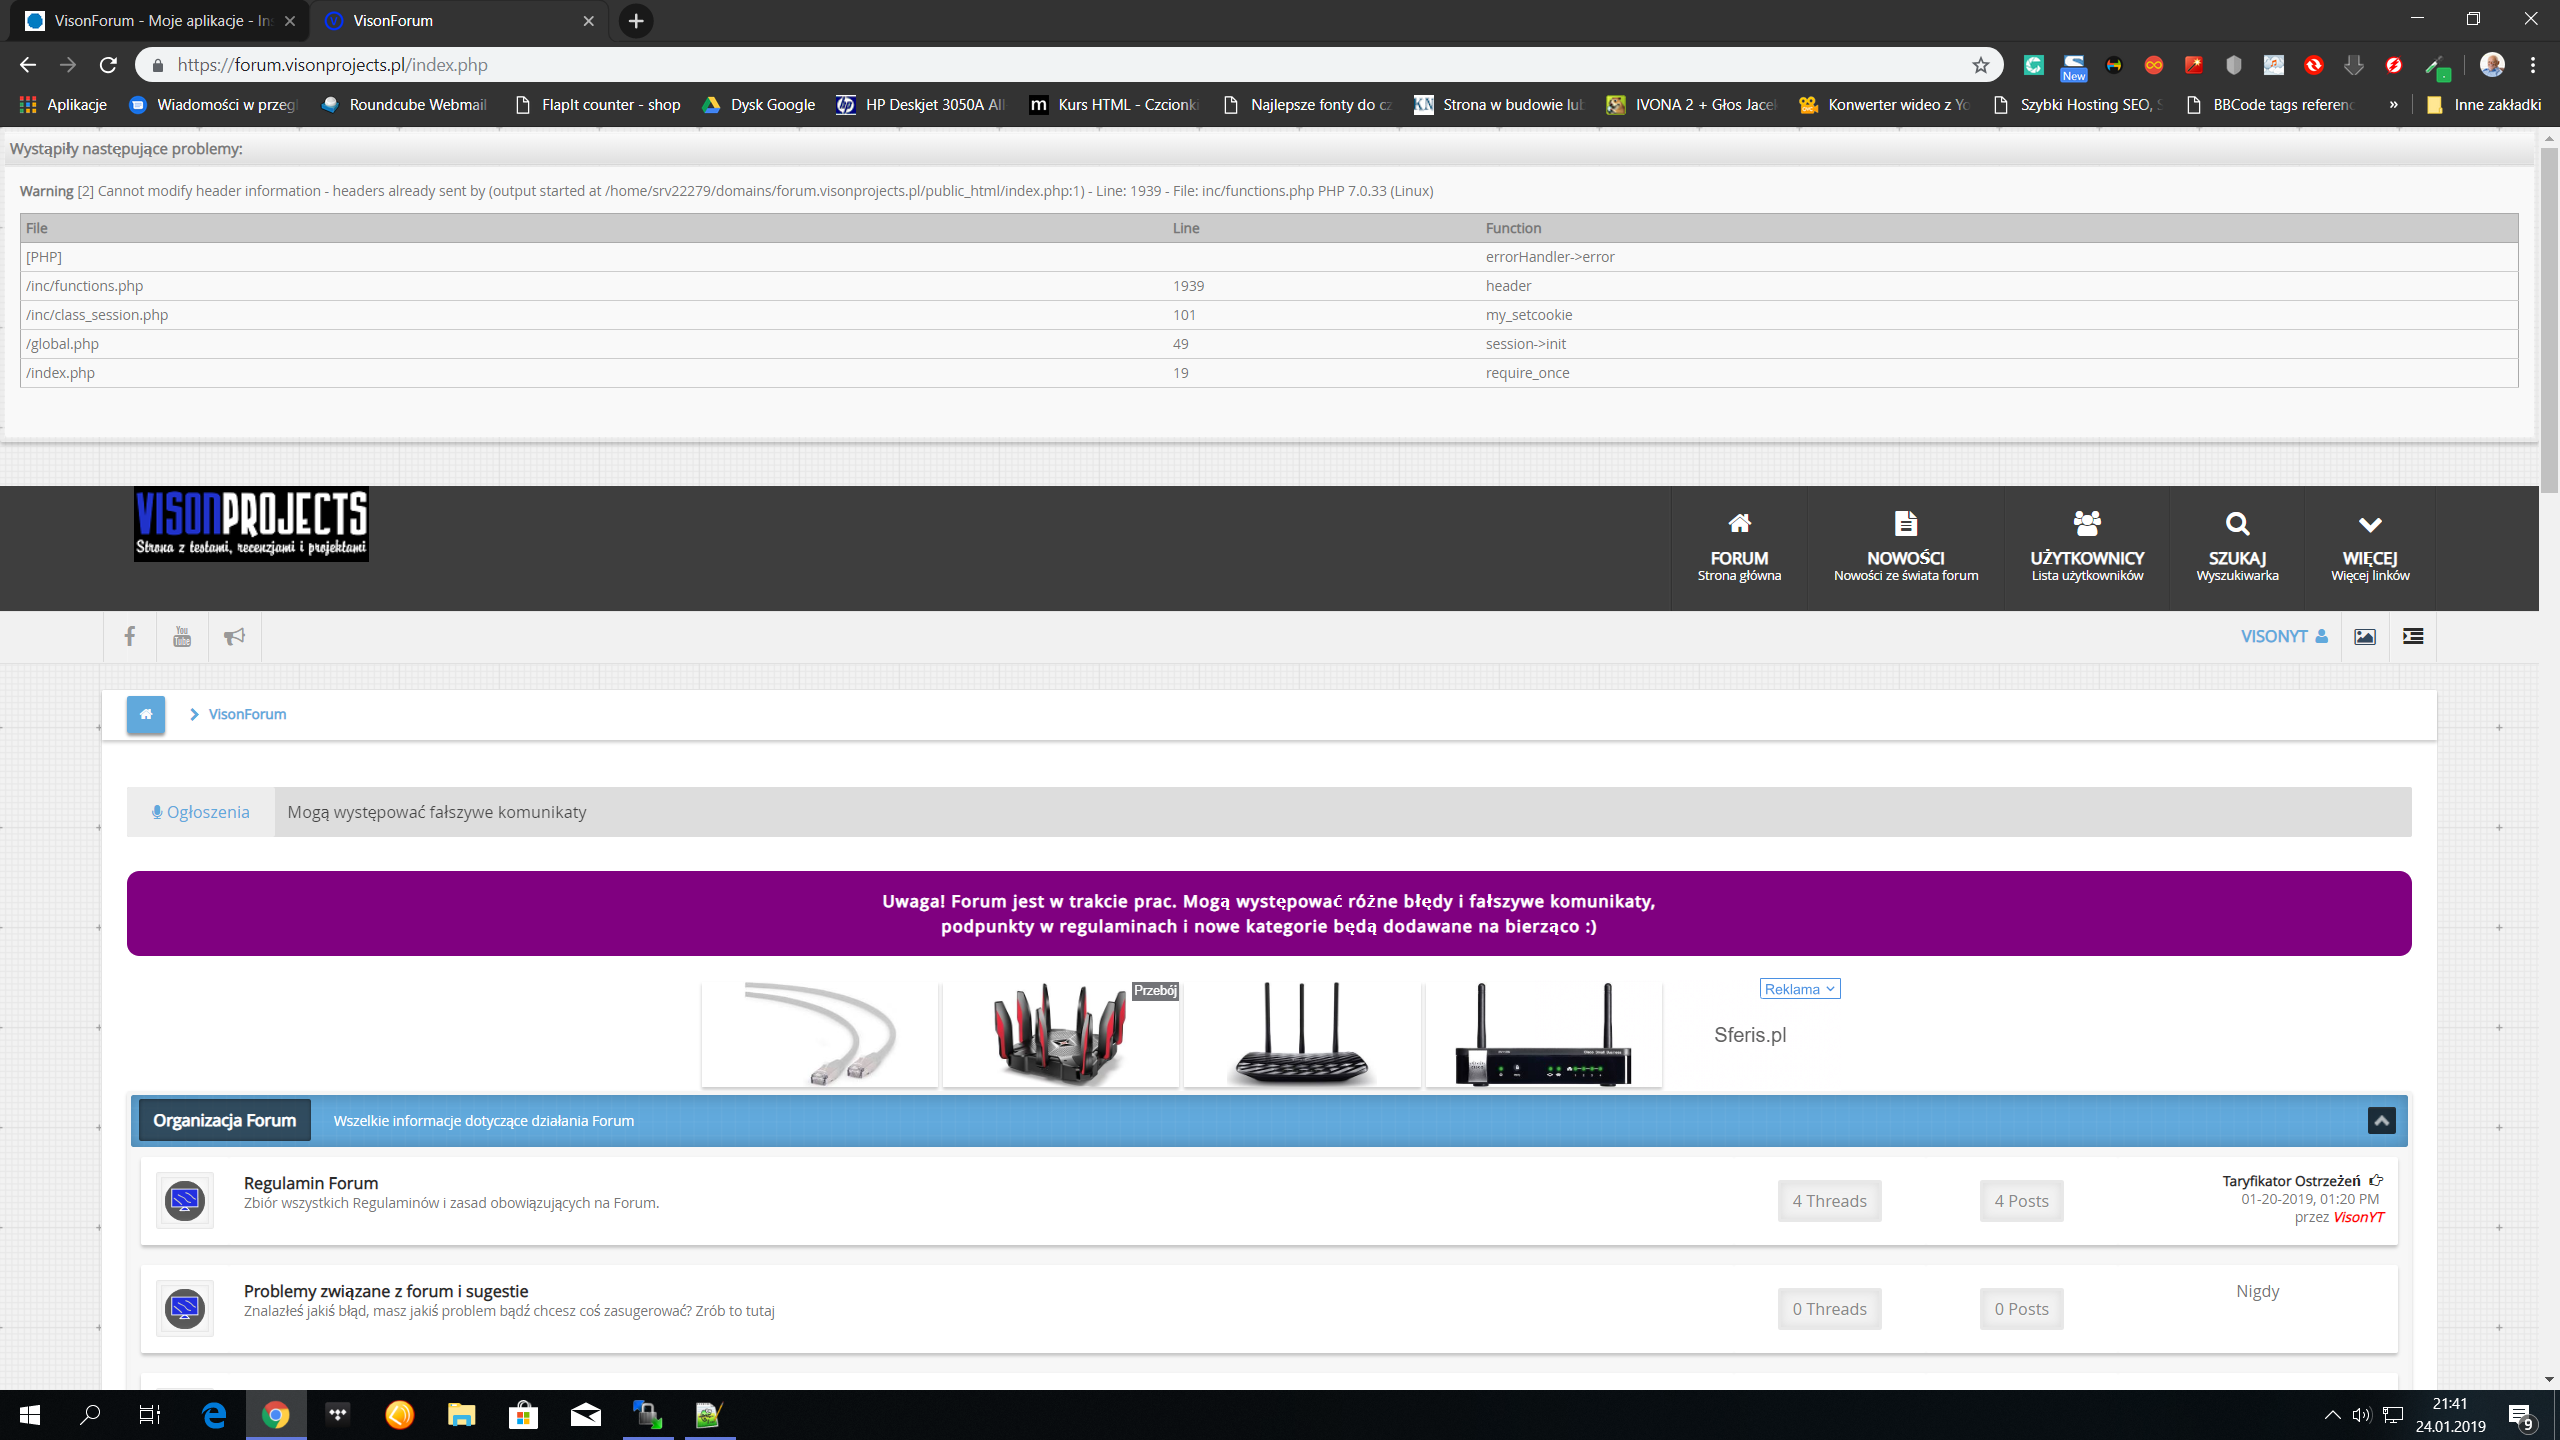This screenshot has height=1440, width=2560.
Task: Open the YouTube icon link
Action: (x=182, y=636)
